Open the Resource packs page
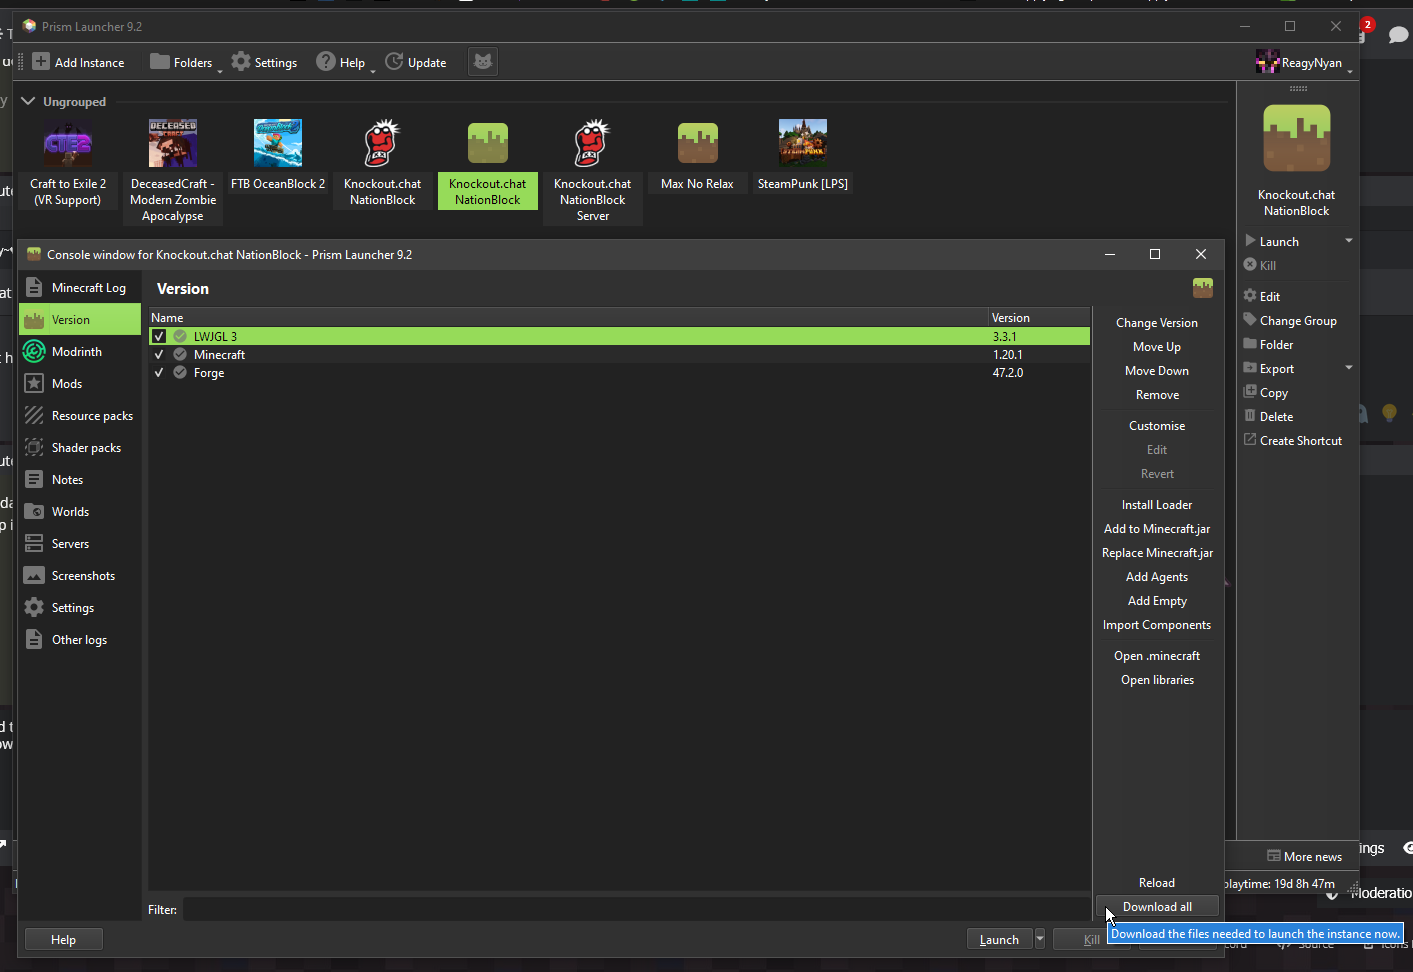This screenshot has width=1413, height=972. coord(80,416)
